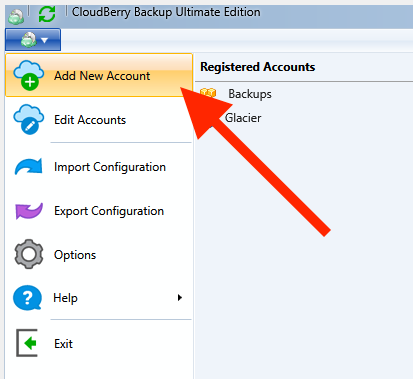Click the yellow boxes icon next to Backups
The width and height of the screenshot is (413, 379).
[208, 93]
